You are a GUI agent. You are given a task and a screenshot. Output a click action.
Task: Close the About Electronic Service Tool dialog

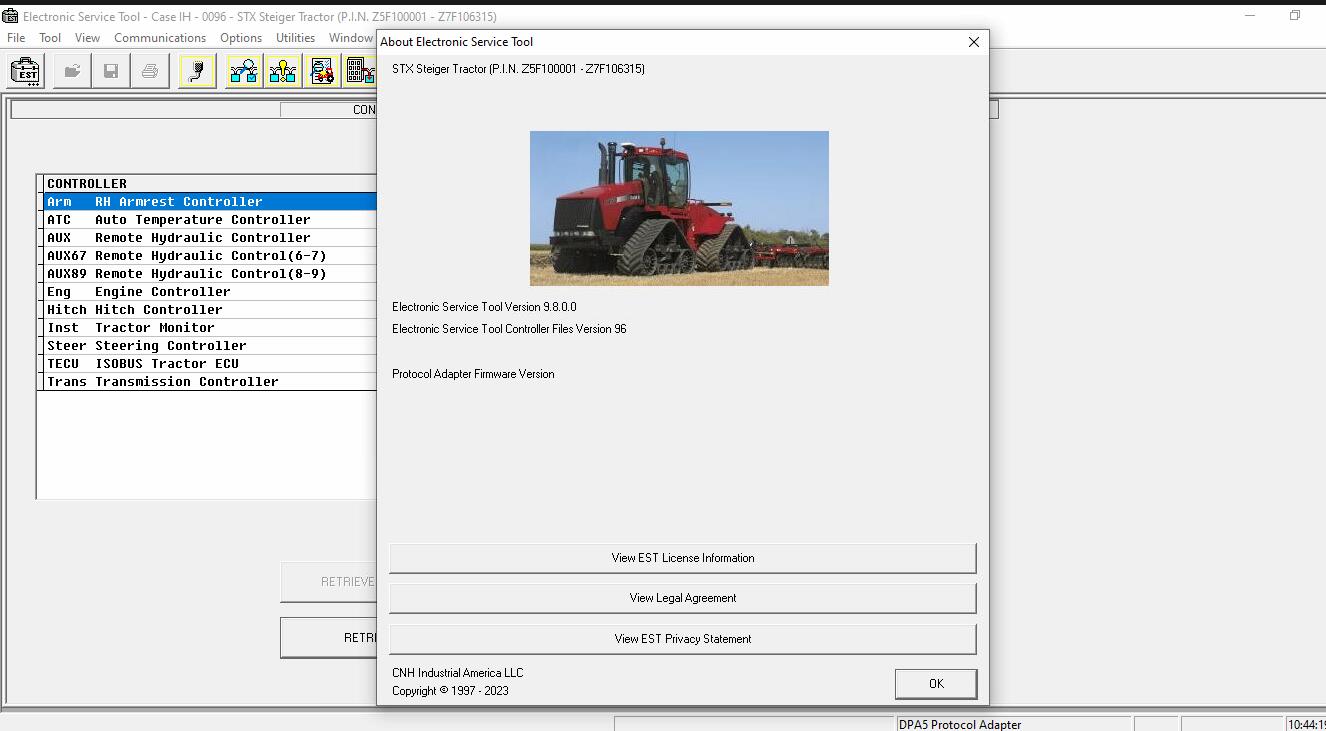[x=974, y=42]
